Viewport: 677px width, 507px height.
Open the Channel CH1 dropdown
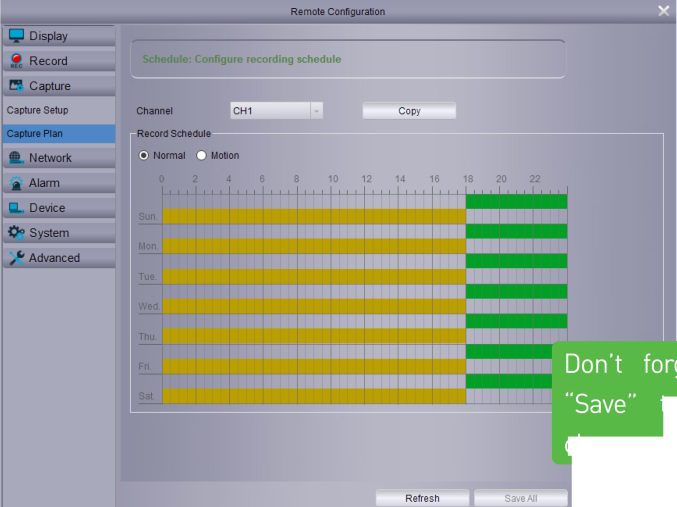(316, 111)
